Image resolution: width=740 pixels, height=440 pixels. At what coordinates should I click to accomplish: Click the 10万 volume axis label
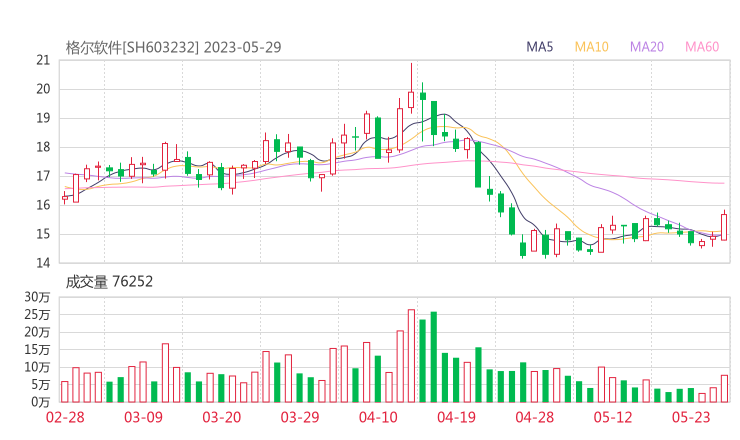click(x=37, y=367)
